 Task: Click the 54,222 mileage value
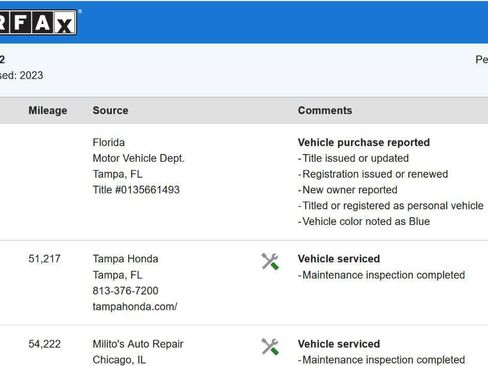(x=44, y=344)
